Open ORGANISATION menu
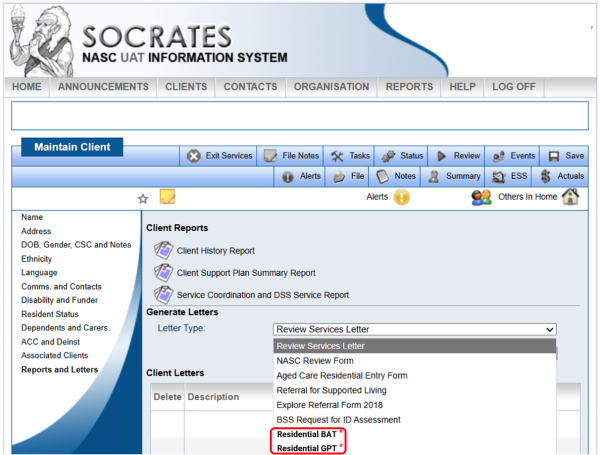Screen dimensions: 600x455 [x=331, y=87]
